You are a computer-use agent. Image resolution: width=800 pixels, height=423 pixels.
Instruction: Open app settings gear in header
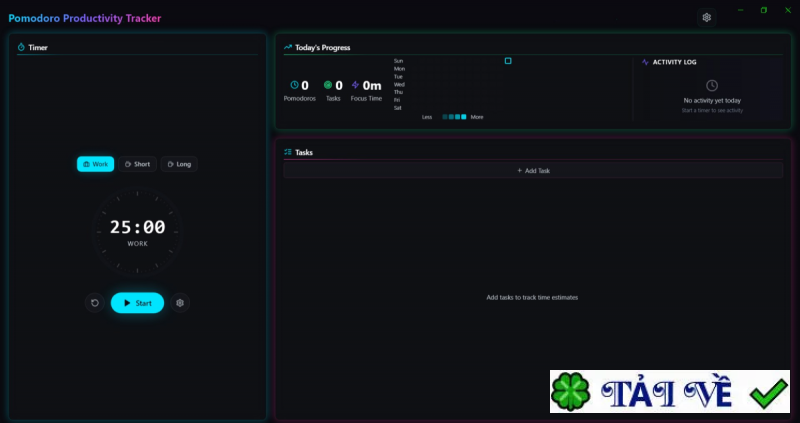(706, 18)
